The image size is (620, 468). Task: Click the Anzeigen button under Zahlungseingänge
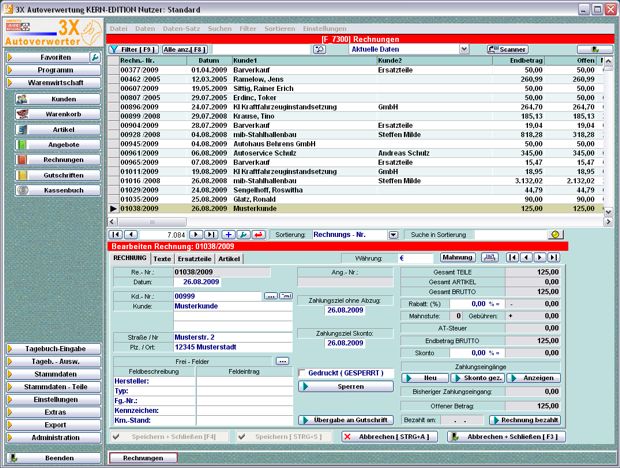(x=533, y=378)
